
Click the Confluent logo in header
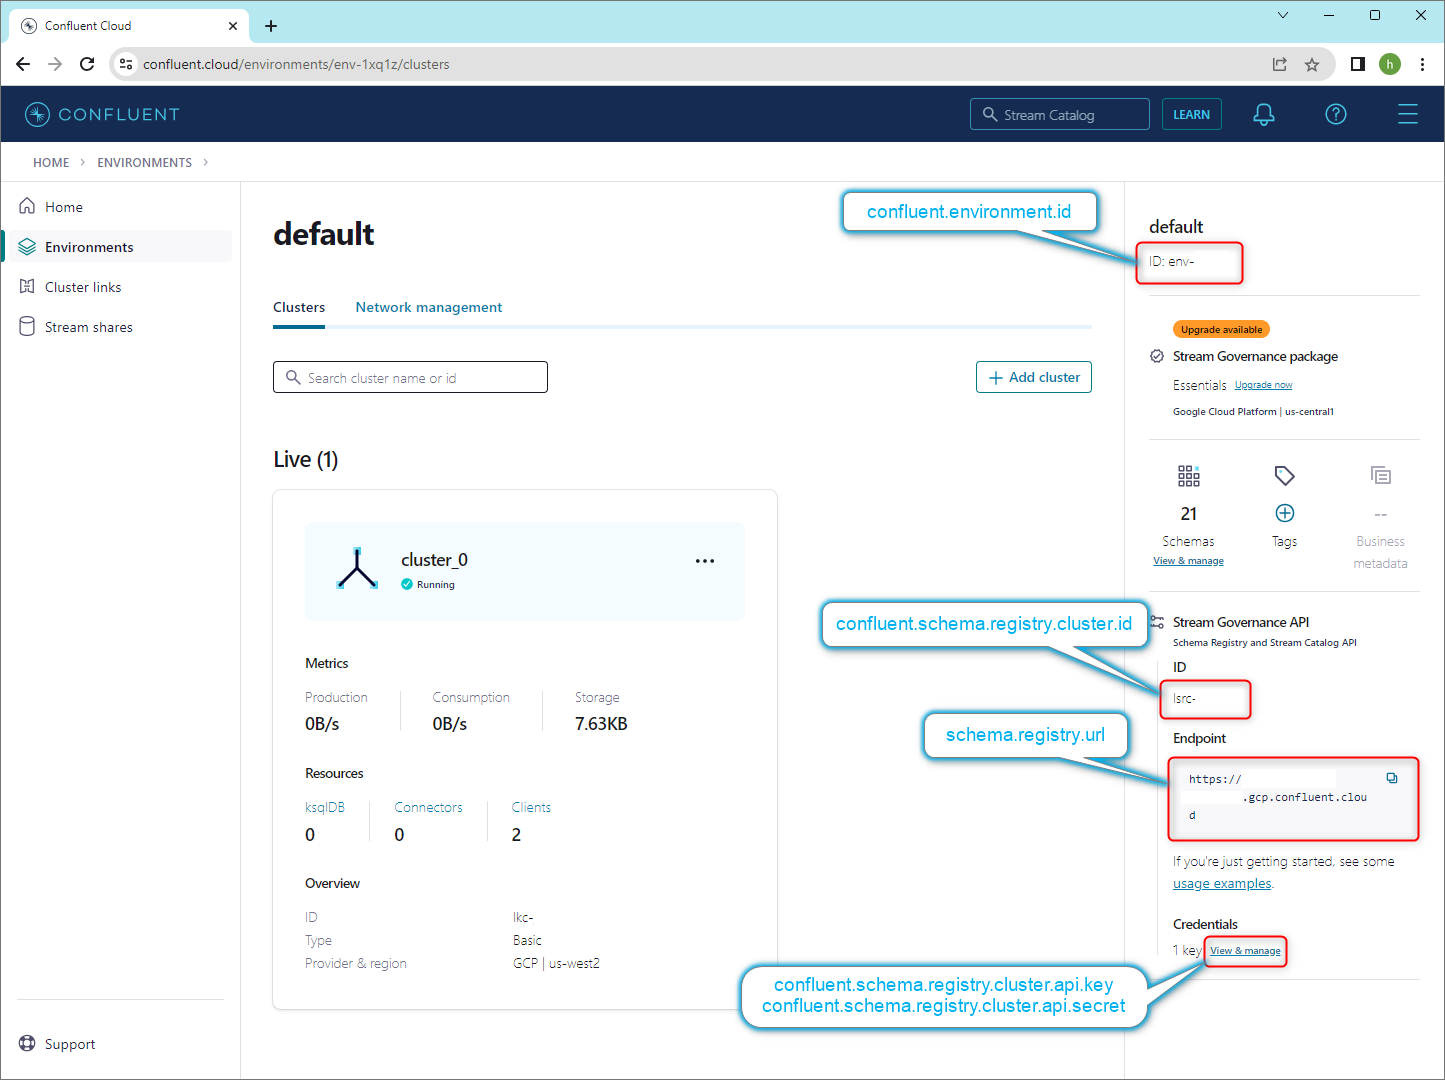[102, 115]
